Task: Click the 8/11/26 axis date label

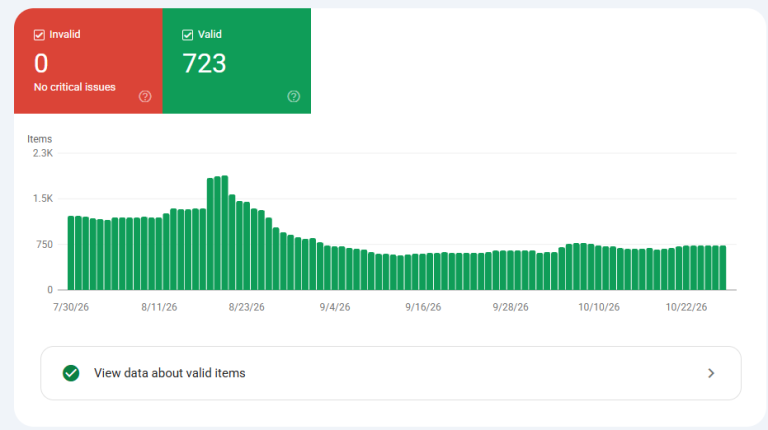Action: tap(159, 307)
